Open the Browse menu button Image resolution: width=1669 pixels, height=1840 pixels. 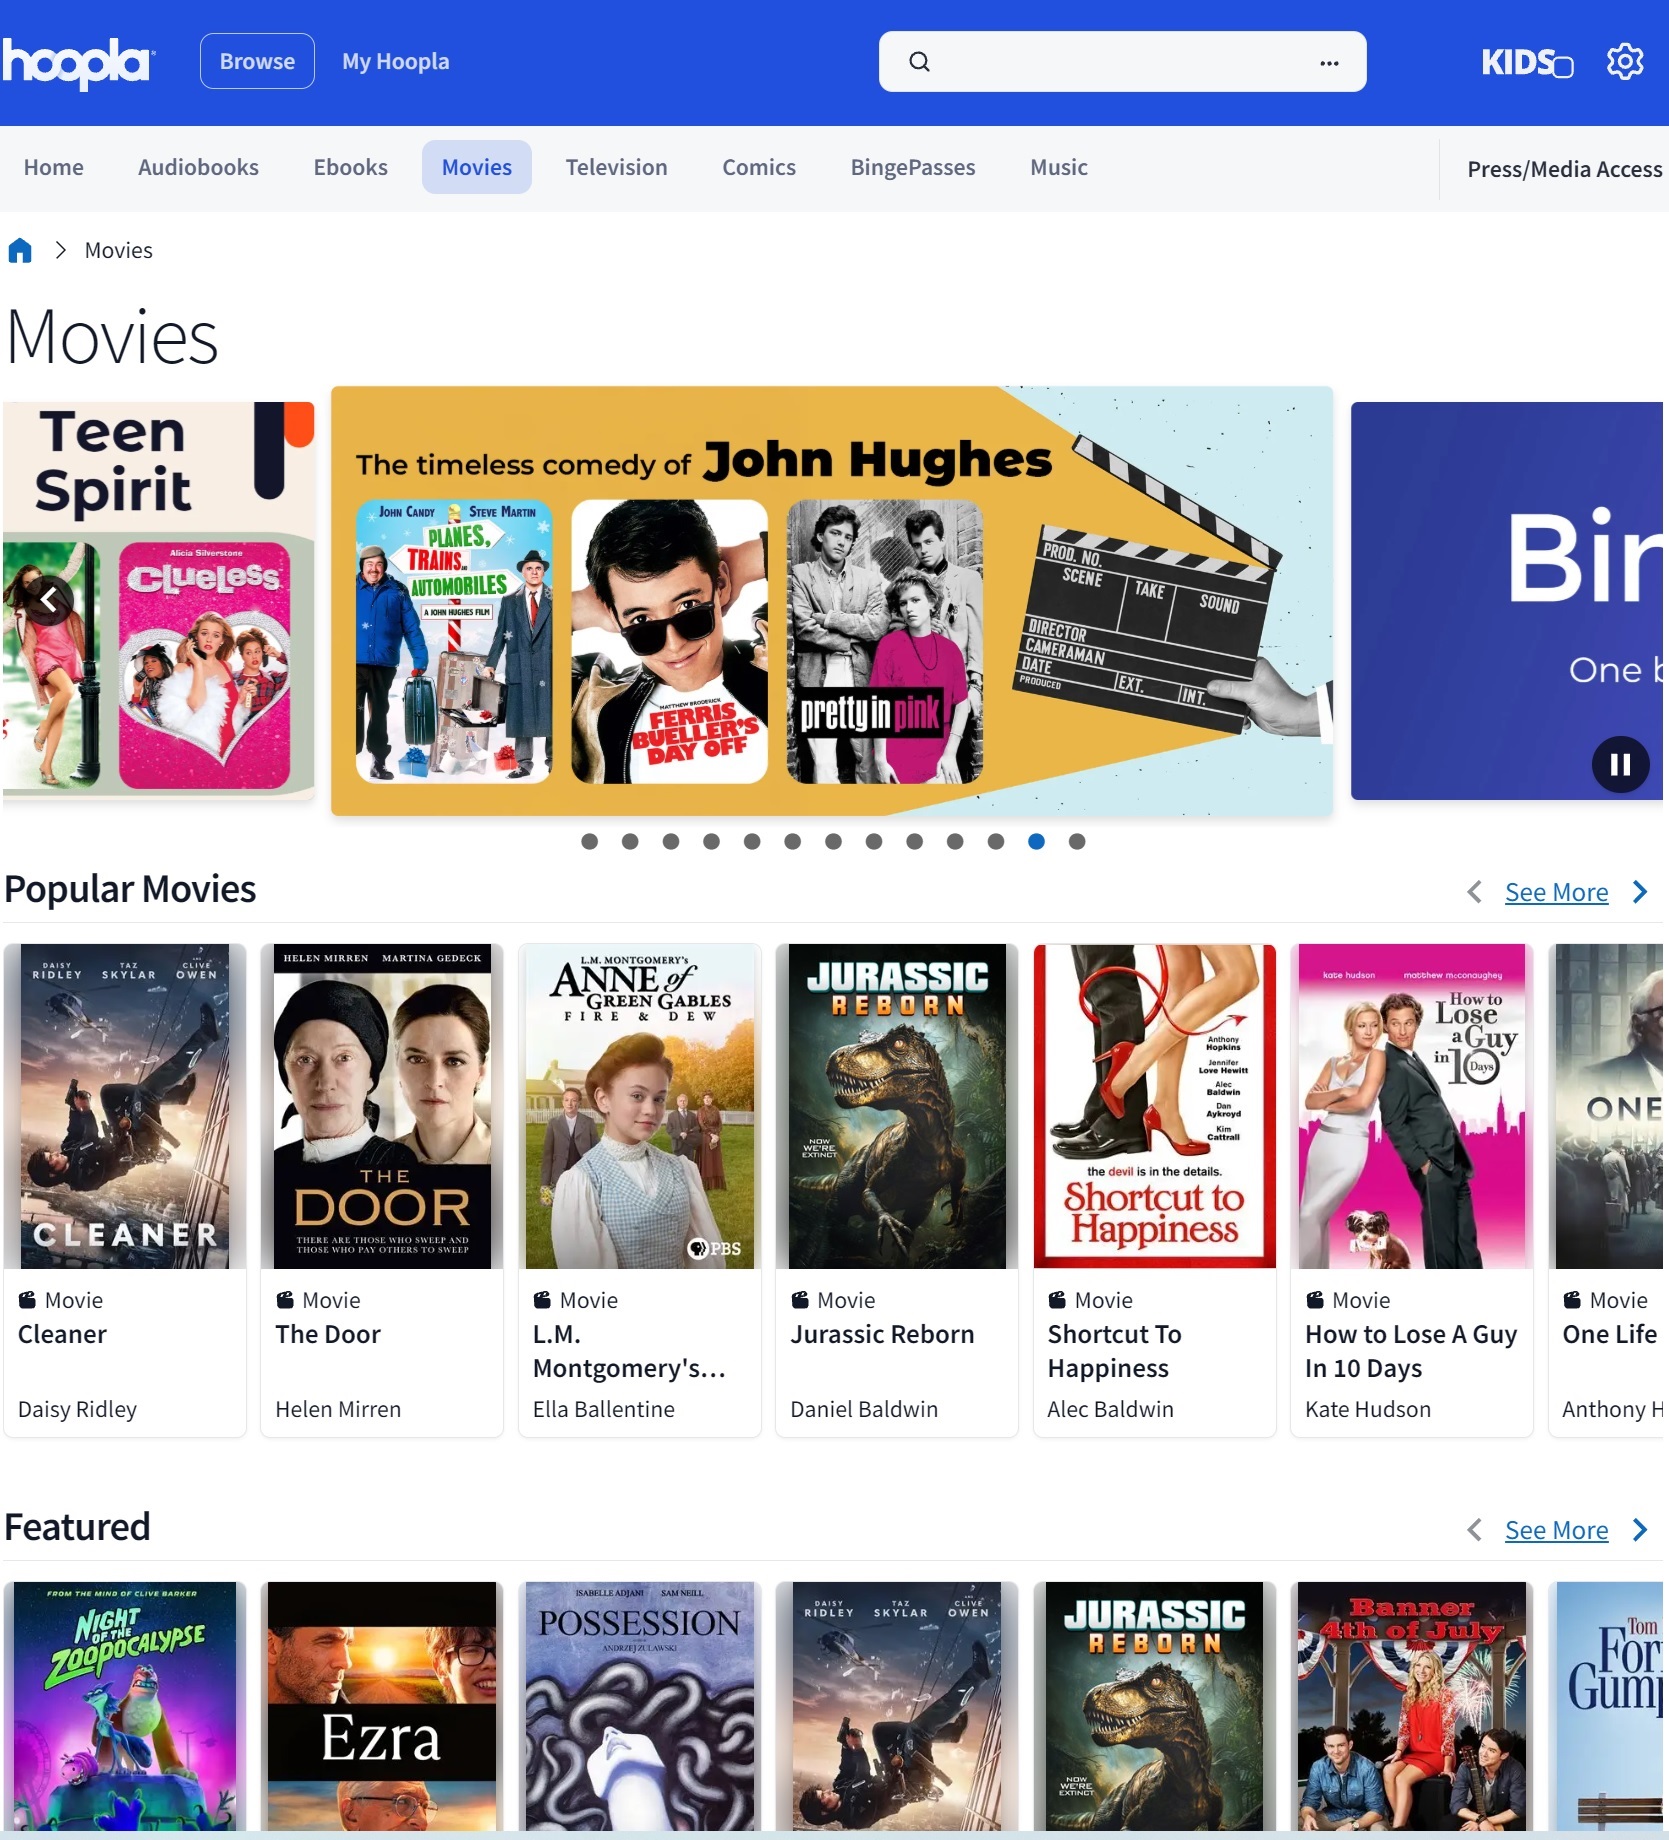[x=257, y=61]
